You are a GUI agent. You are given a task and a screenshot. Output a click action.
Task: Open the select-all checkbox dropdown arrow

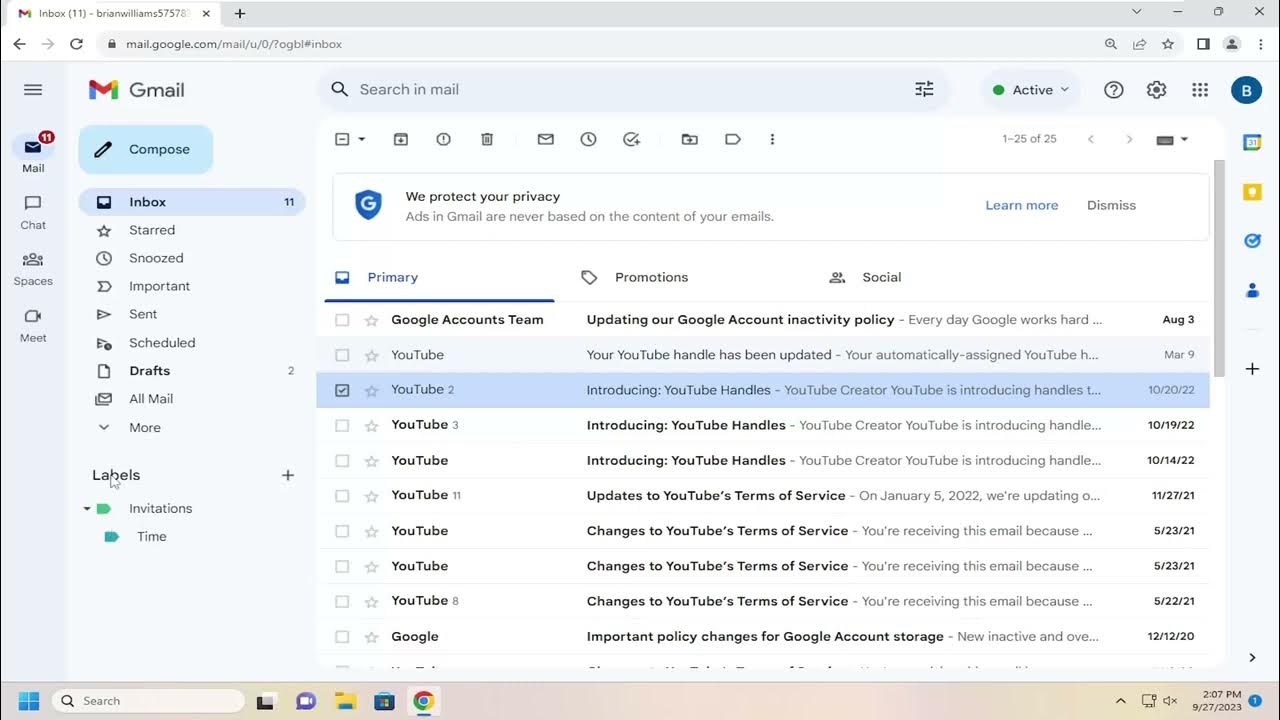pos(362,140)
